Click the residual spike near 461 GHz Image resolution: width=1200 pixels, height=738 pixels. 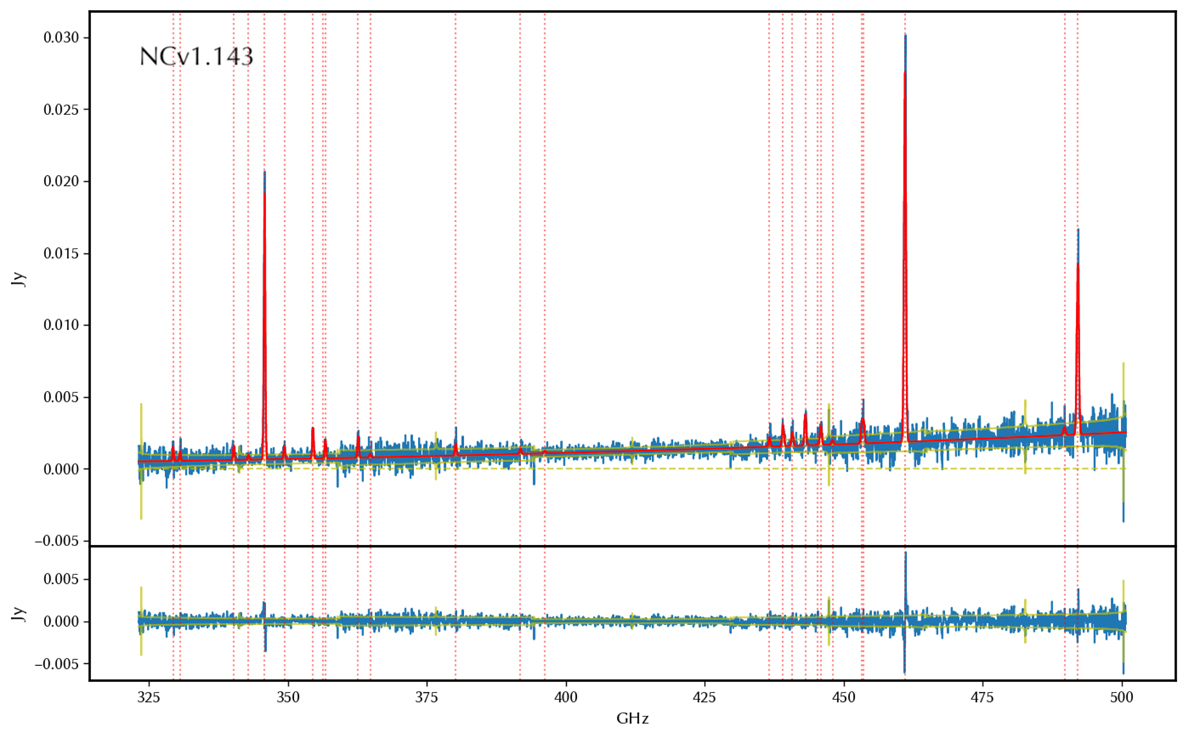905,612
